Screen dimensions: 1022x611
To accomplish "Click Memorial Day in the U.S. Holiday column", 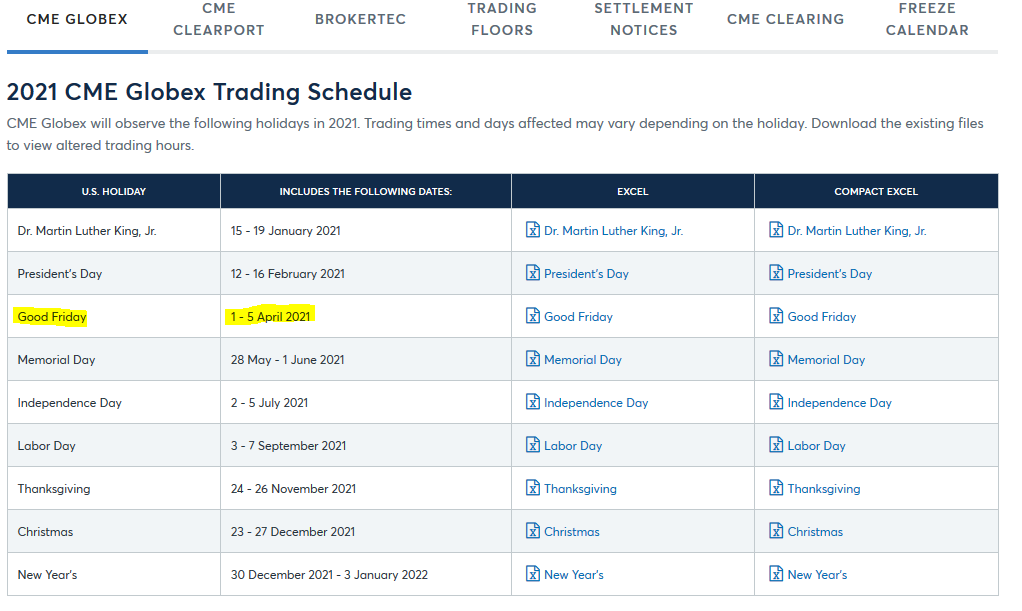I will click(56, 360).
